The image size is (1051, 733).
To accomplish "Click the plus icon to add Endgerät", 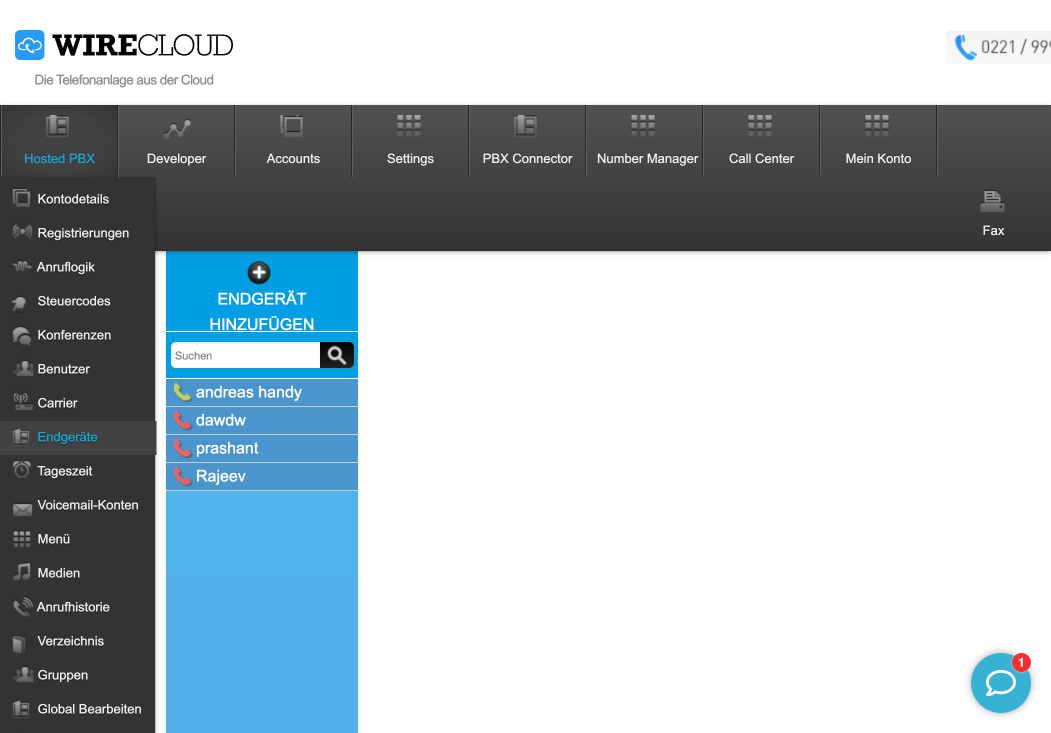I will click(259, 272).
